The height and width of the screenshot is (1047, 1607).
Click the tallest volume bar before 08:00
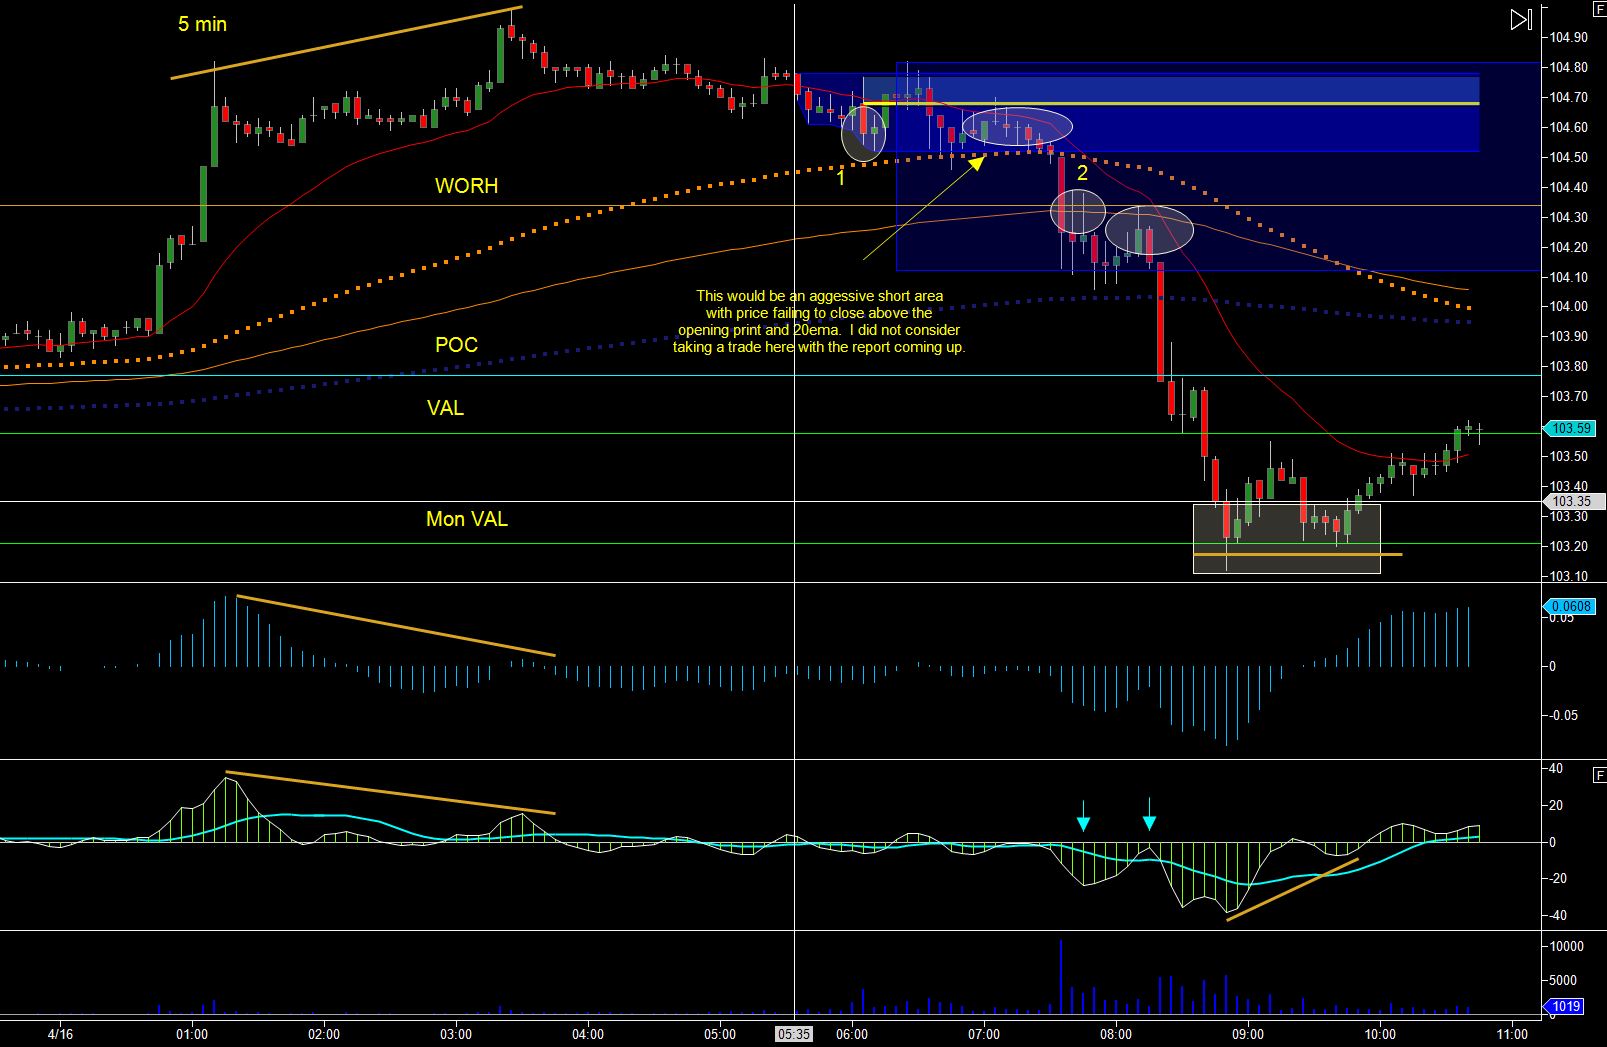(1060, 978)
